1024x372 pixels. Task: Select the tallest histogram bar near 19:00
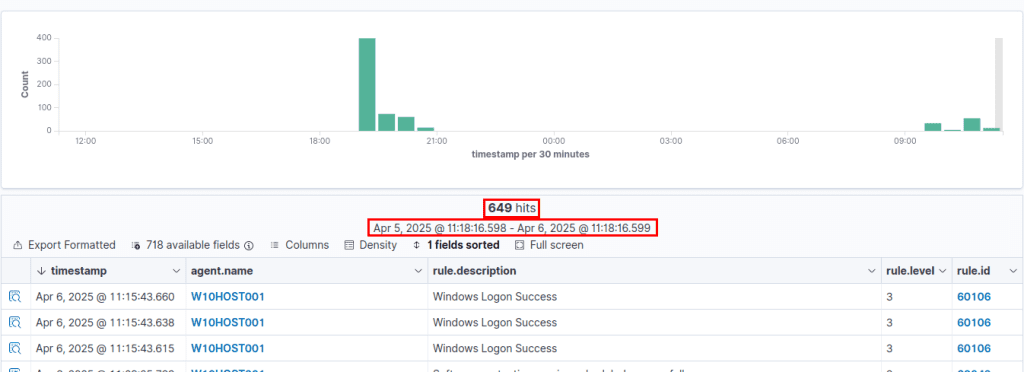[367, 84]
